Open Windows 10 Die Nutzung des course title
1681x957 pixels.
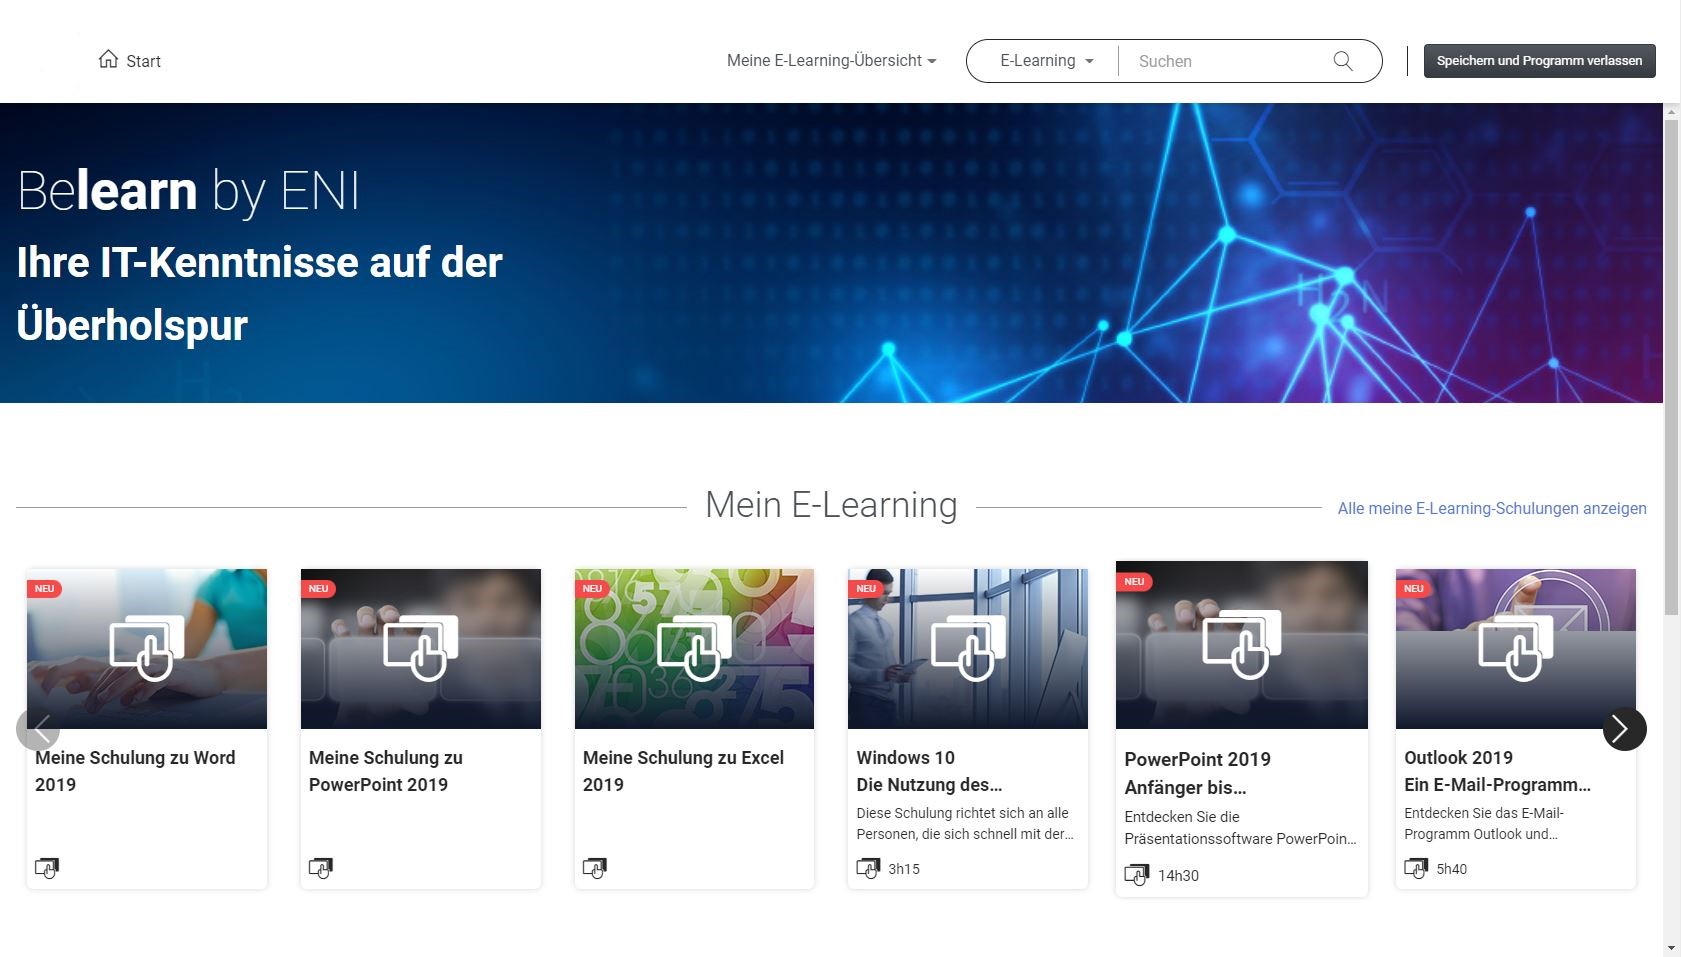[x=929, y=771]
